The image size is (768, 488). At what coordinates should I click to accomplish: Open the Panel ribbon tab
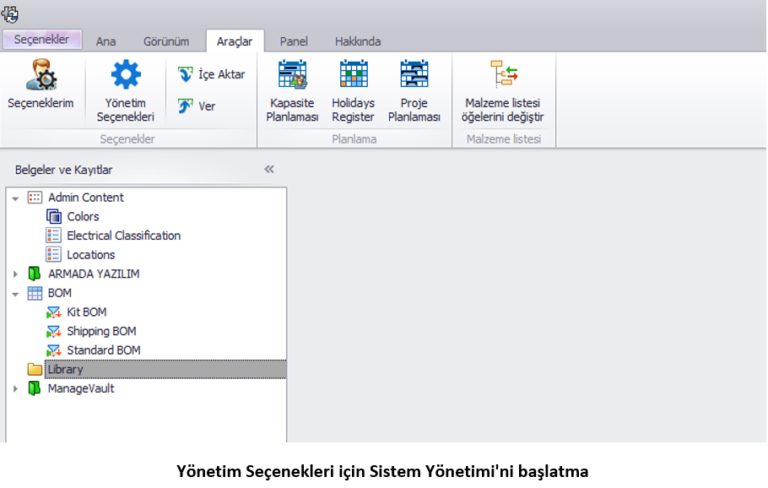pyautogui.click(x=293, y=41)
